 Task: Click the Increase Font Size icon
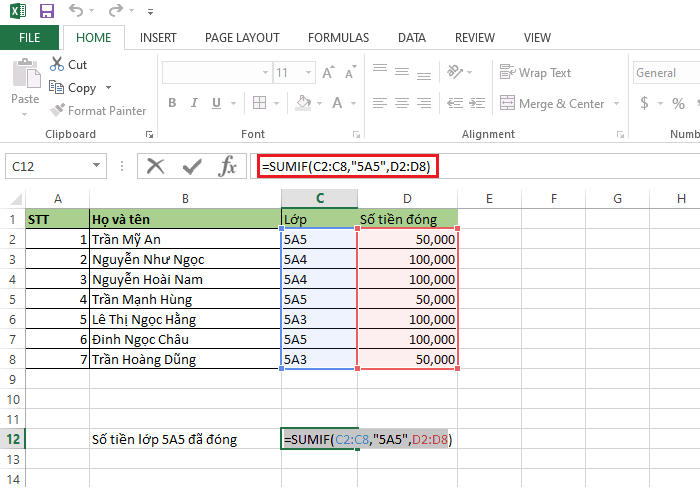[x=328, y=72]
